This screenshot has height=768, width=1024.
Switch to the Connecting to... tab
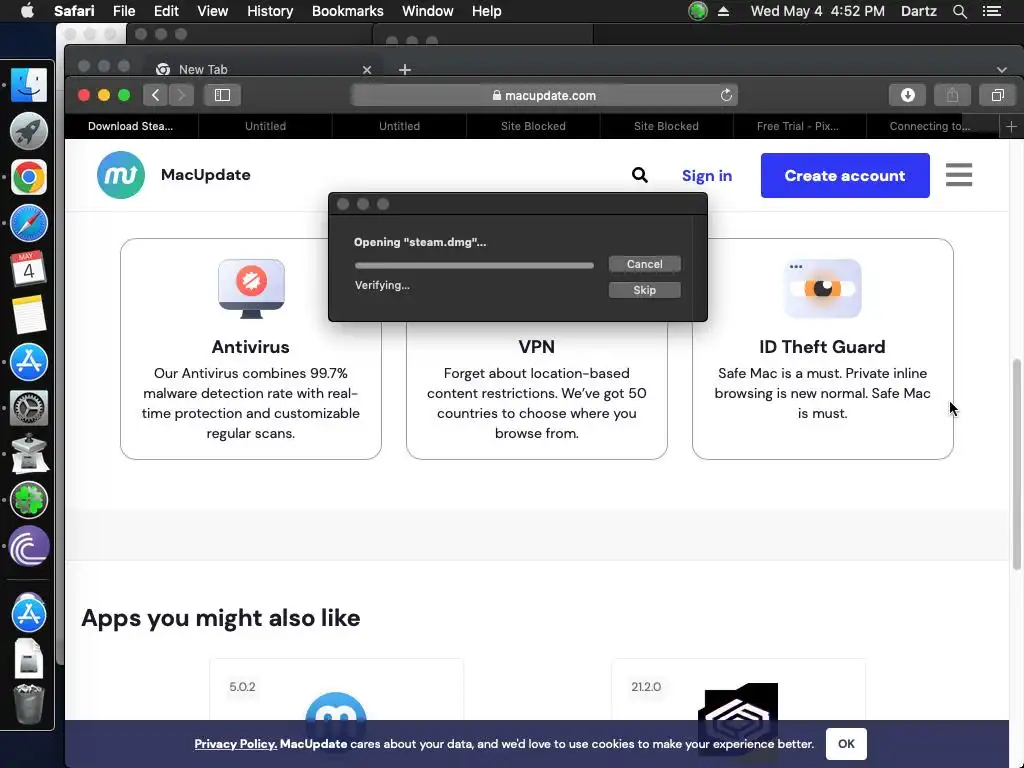[930, 126]
